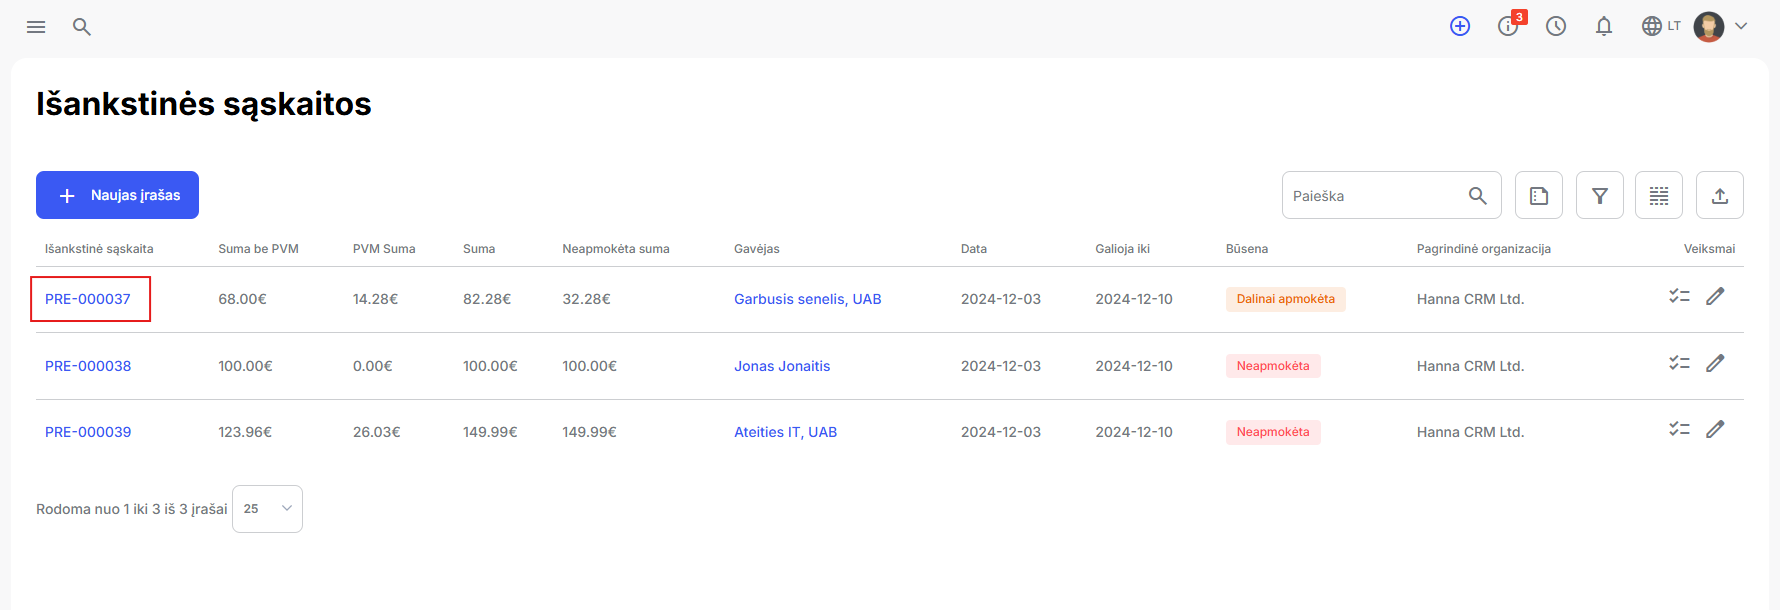Click checklist action icon for PRE-000038
This screenshot has width=1780, height=610.
[1679, 363]
